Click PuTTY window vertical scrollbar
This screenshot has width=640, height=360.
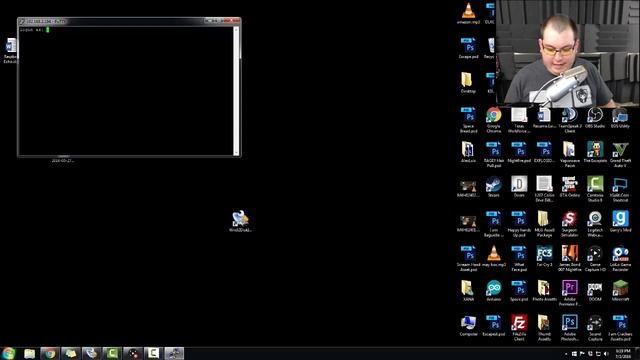236,91
